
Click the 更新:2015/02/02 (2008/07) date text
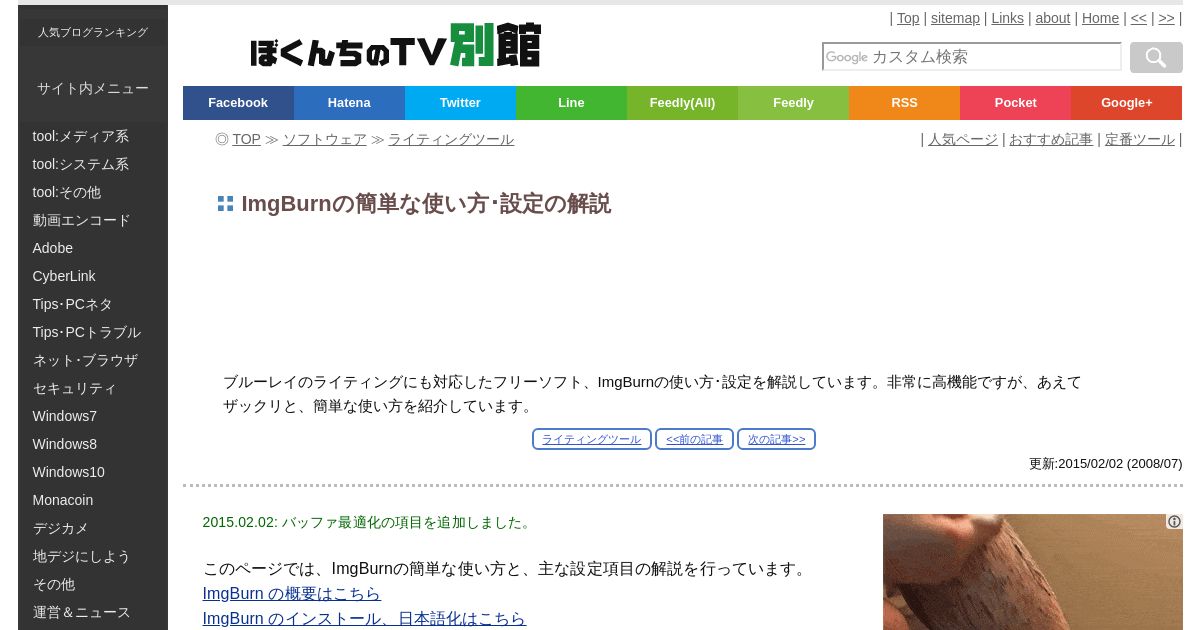(1105, 464)
